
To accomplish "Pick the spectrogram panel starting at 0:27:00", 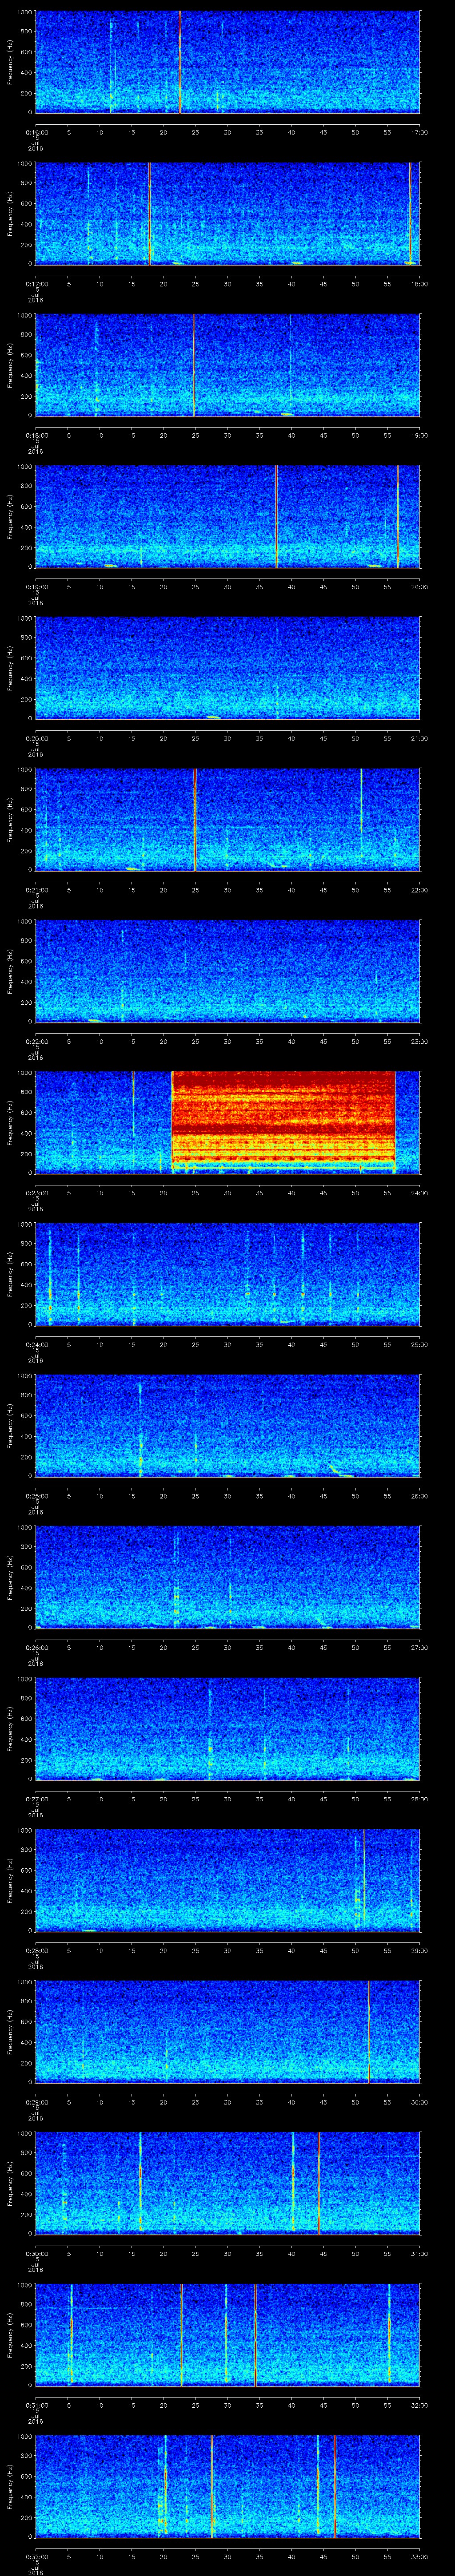I will pyautogui.click(x=227, y=1728).
